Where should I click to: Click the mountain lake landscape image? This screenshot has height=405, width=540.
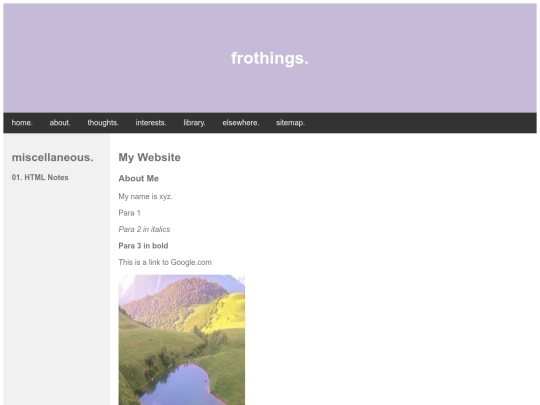point(182,340)
